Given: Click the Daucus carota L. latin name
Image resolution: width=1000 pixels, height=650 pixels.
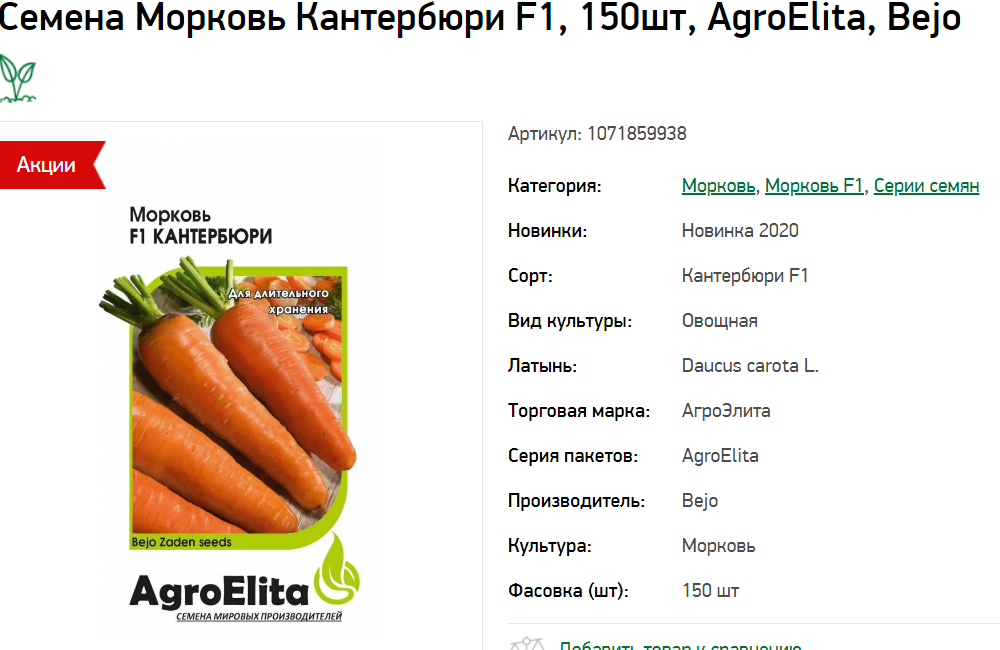Looking at the screenshot, I should pos(750,366).
